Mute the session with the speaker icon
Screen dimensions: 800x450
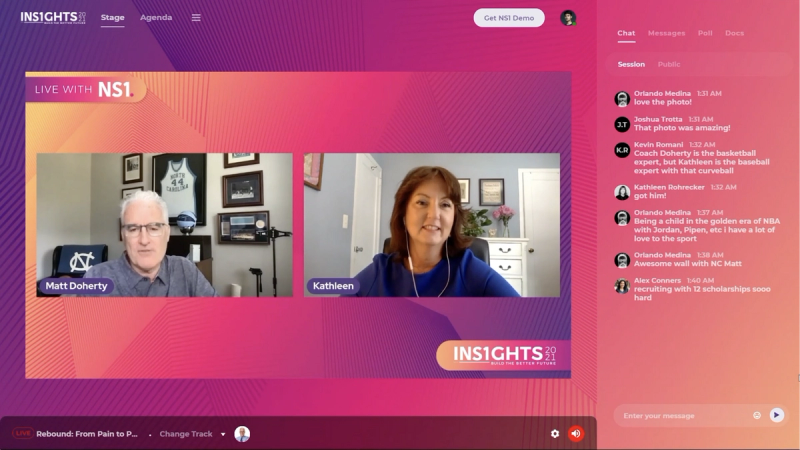576,434
